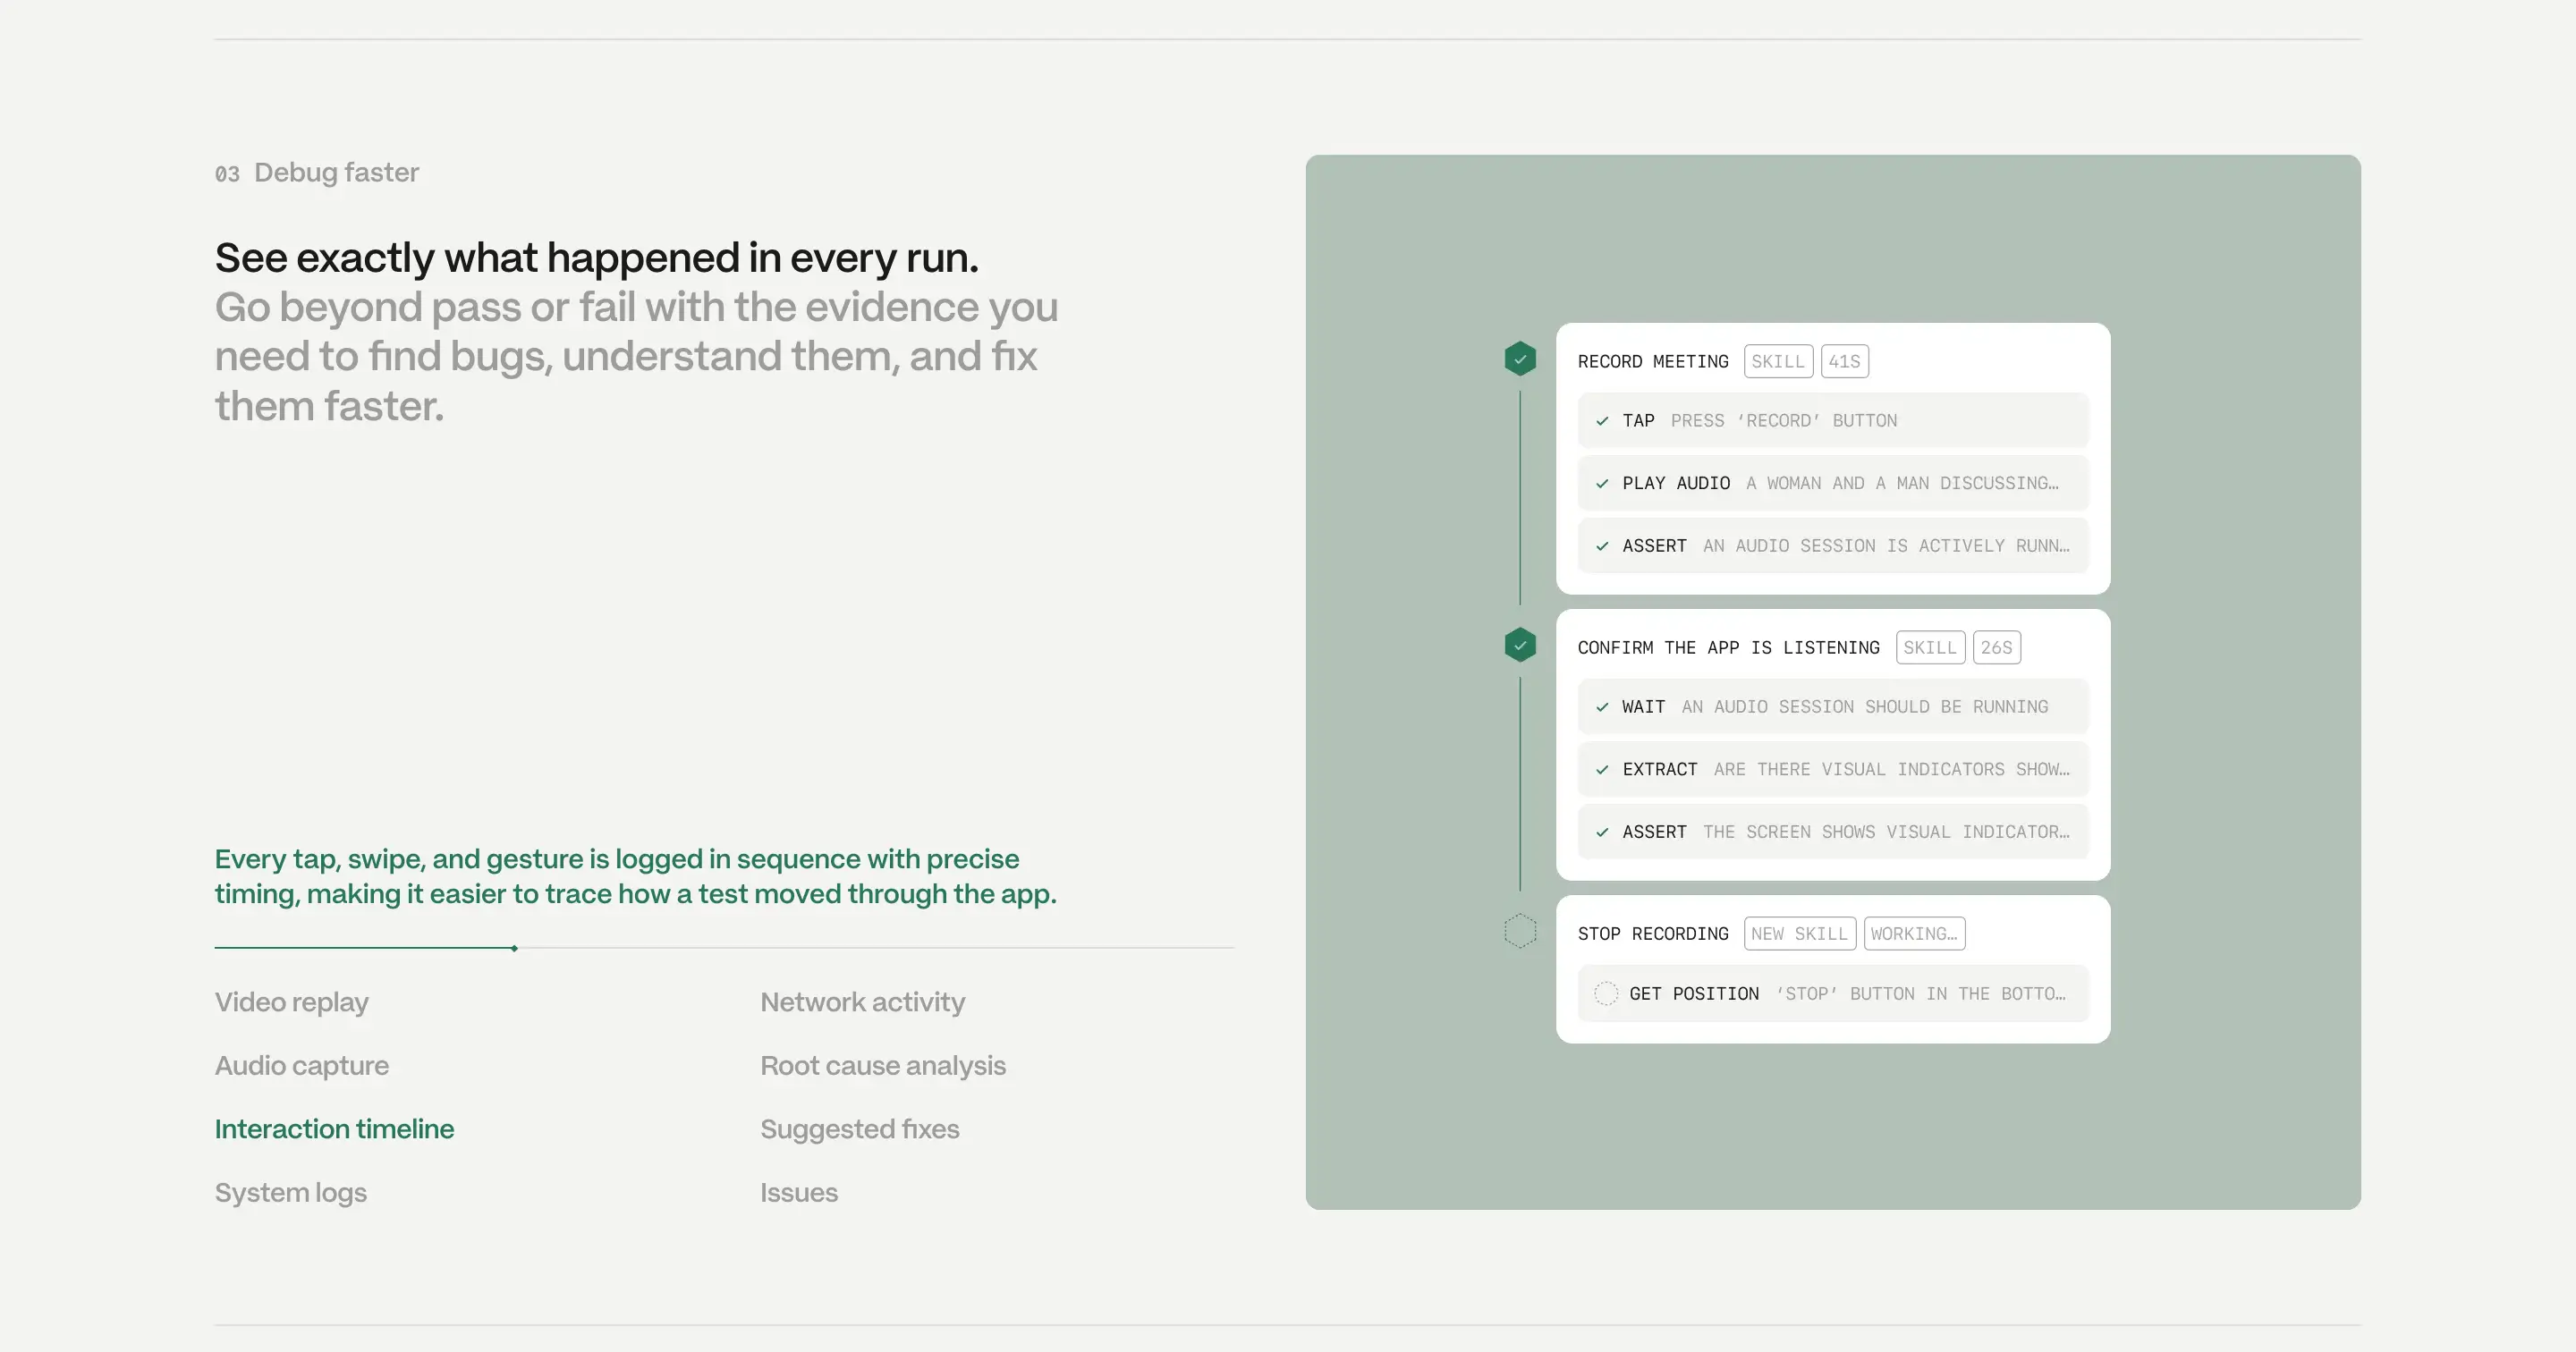Click the checkmark on the 'The screen shows visual' assert step

pos(1602,832)
